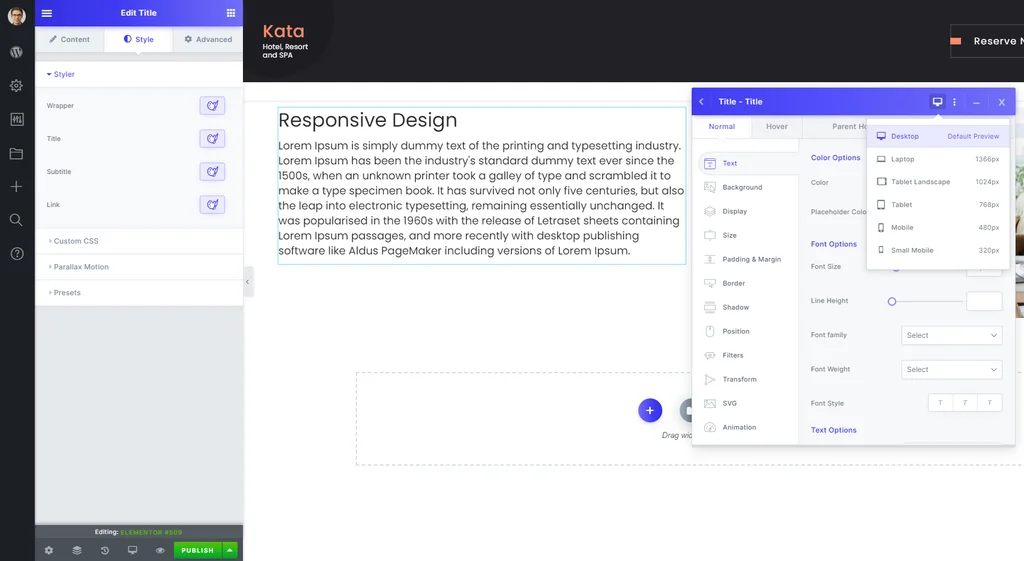Screen dimensions: 1024x561
Task: Click the WordPress logo in sidebar
Action: point(16,52)
